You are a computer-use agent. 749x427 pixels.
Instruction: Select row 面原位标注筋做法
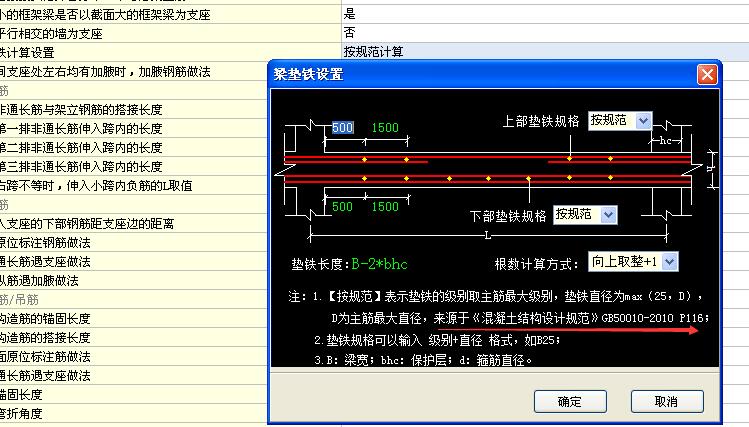tap(133, 357)
